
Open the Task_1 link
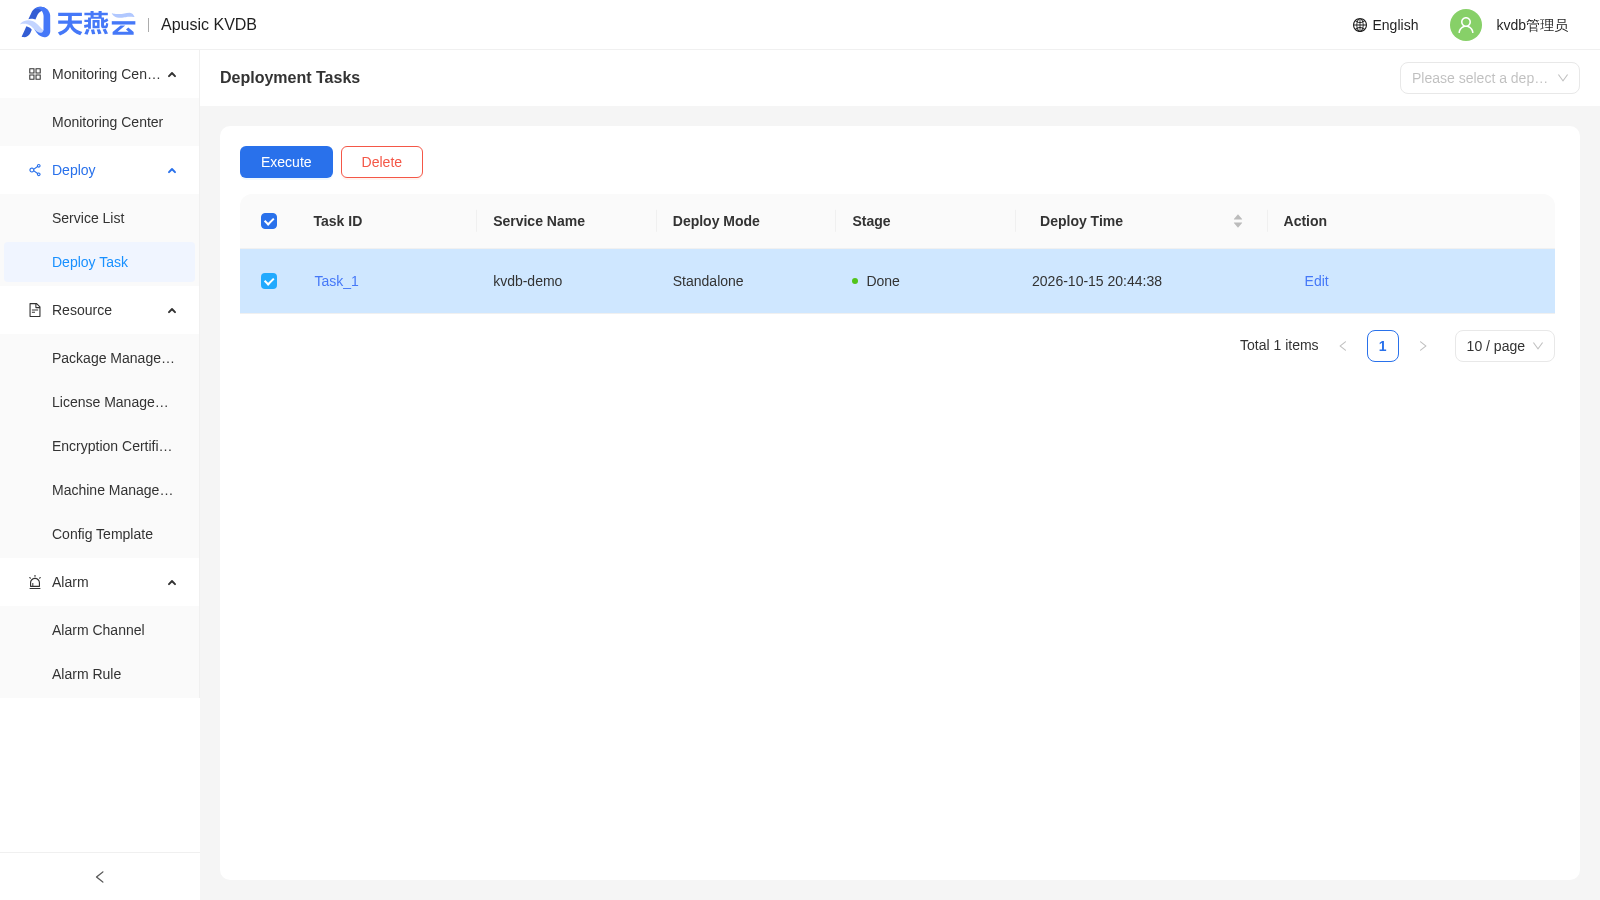coord(336,281)
